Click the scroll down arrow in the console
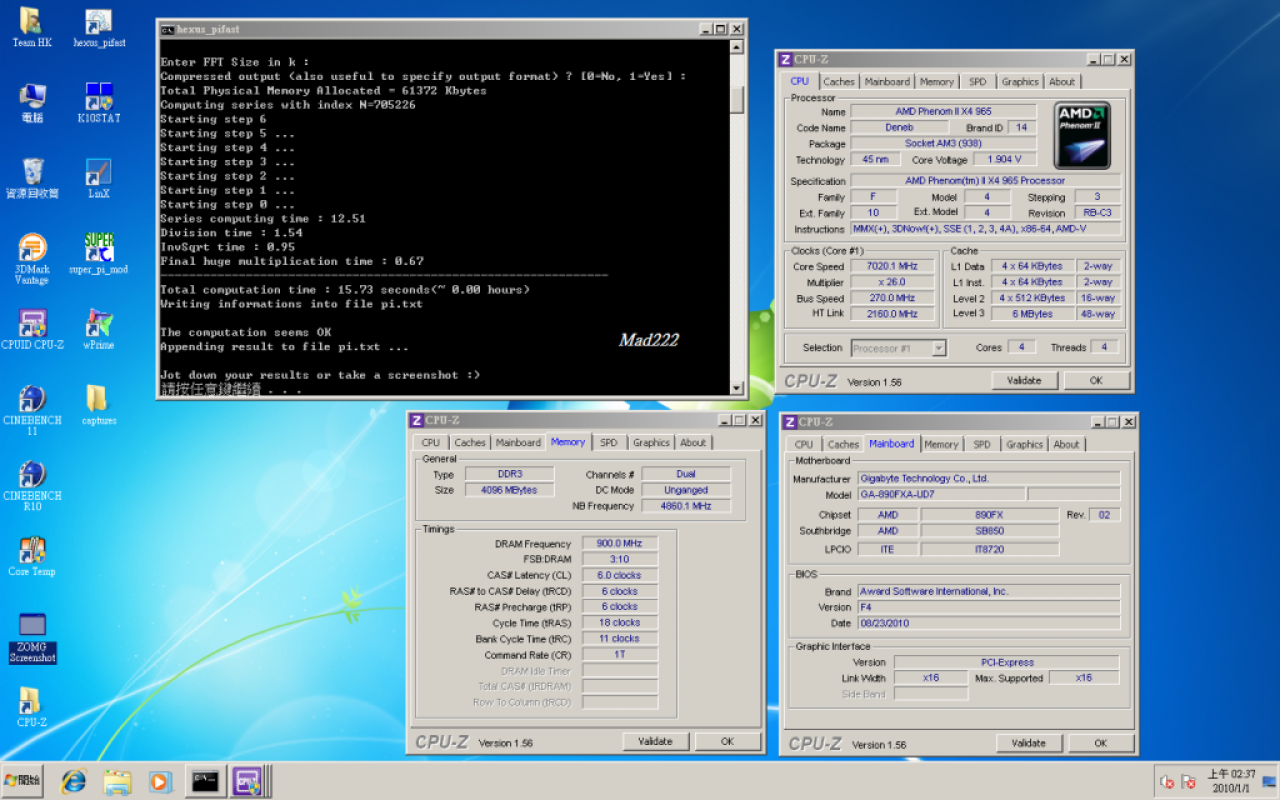The height and width of the screenshot is (800, 1280). 737,388
